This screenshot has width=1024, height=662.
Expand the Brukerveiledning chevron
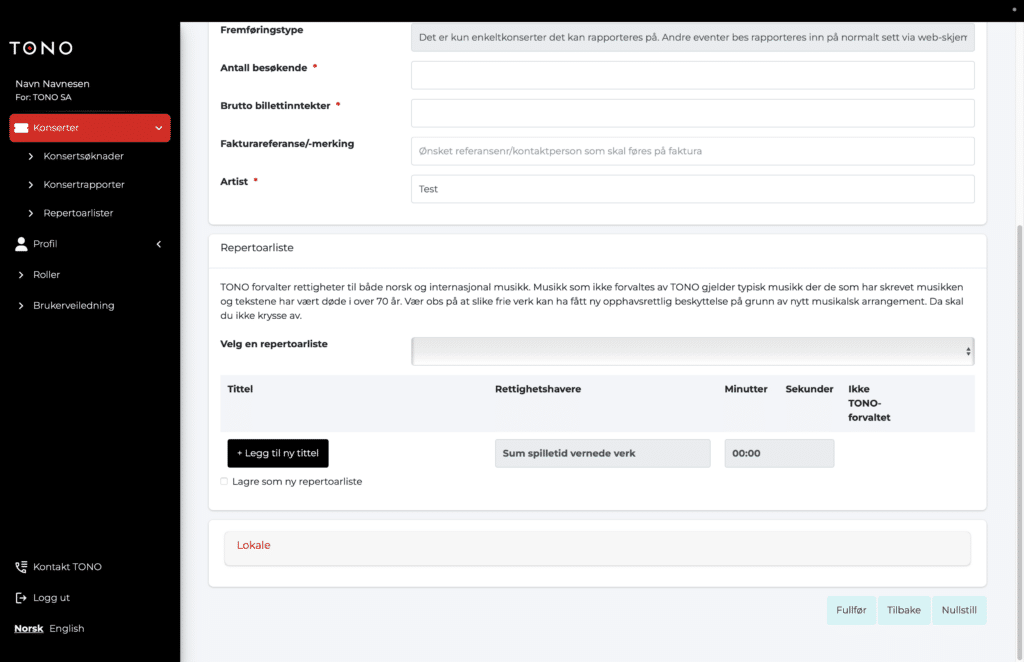pyautogui.click(x=21, y=306)
